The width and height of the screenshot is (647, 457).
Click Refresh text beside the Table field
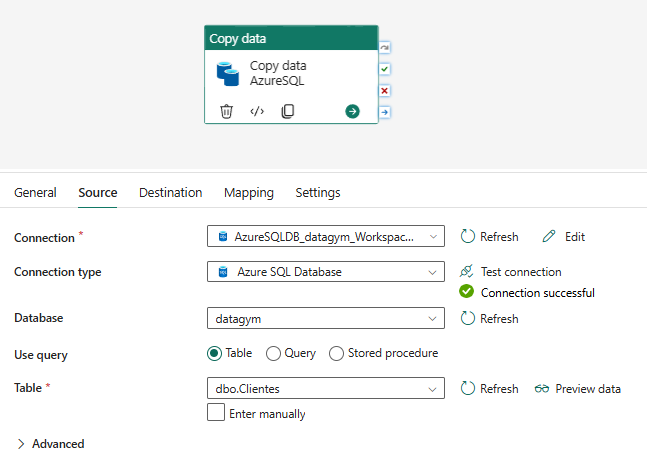tap(499, 389)
